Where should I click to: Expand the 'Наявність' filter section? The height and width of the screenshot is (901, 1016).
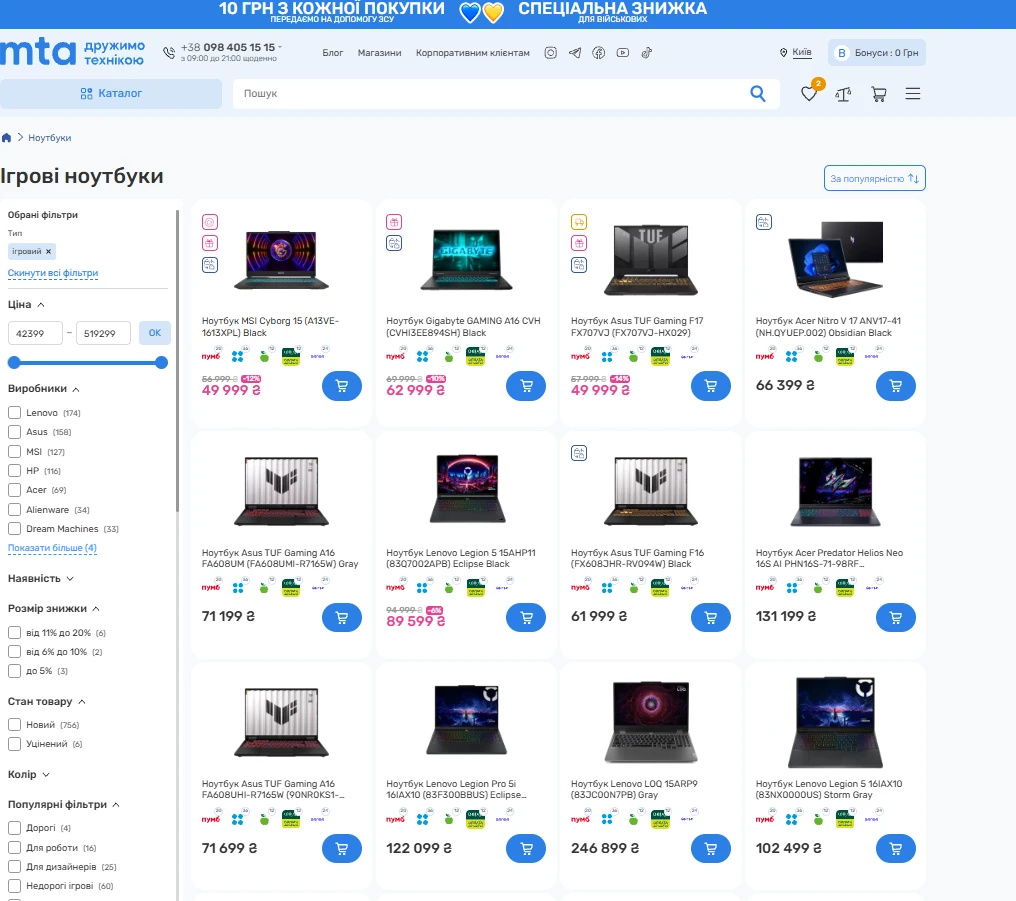point(41,578)
